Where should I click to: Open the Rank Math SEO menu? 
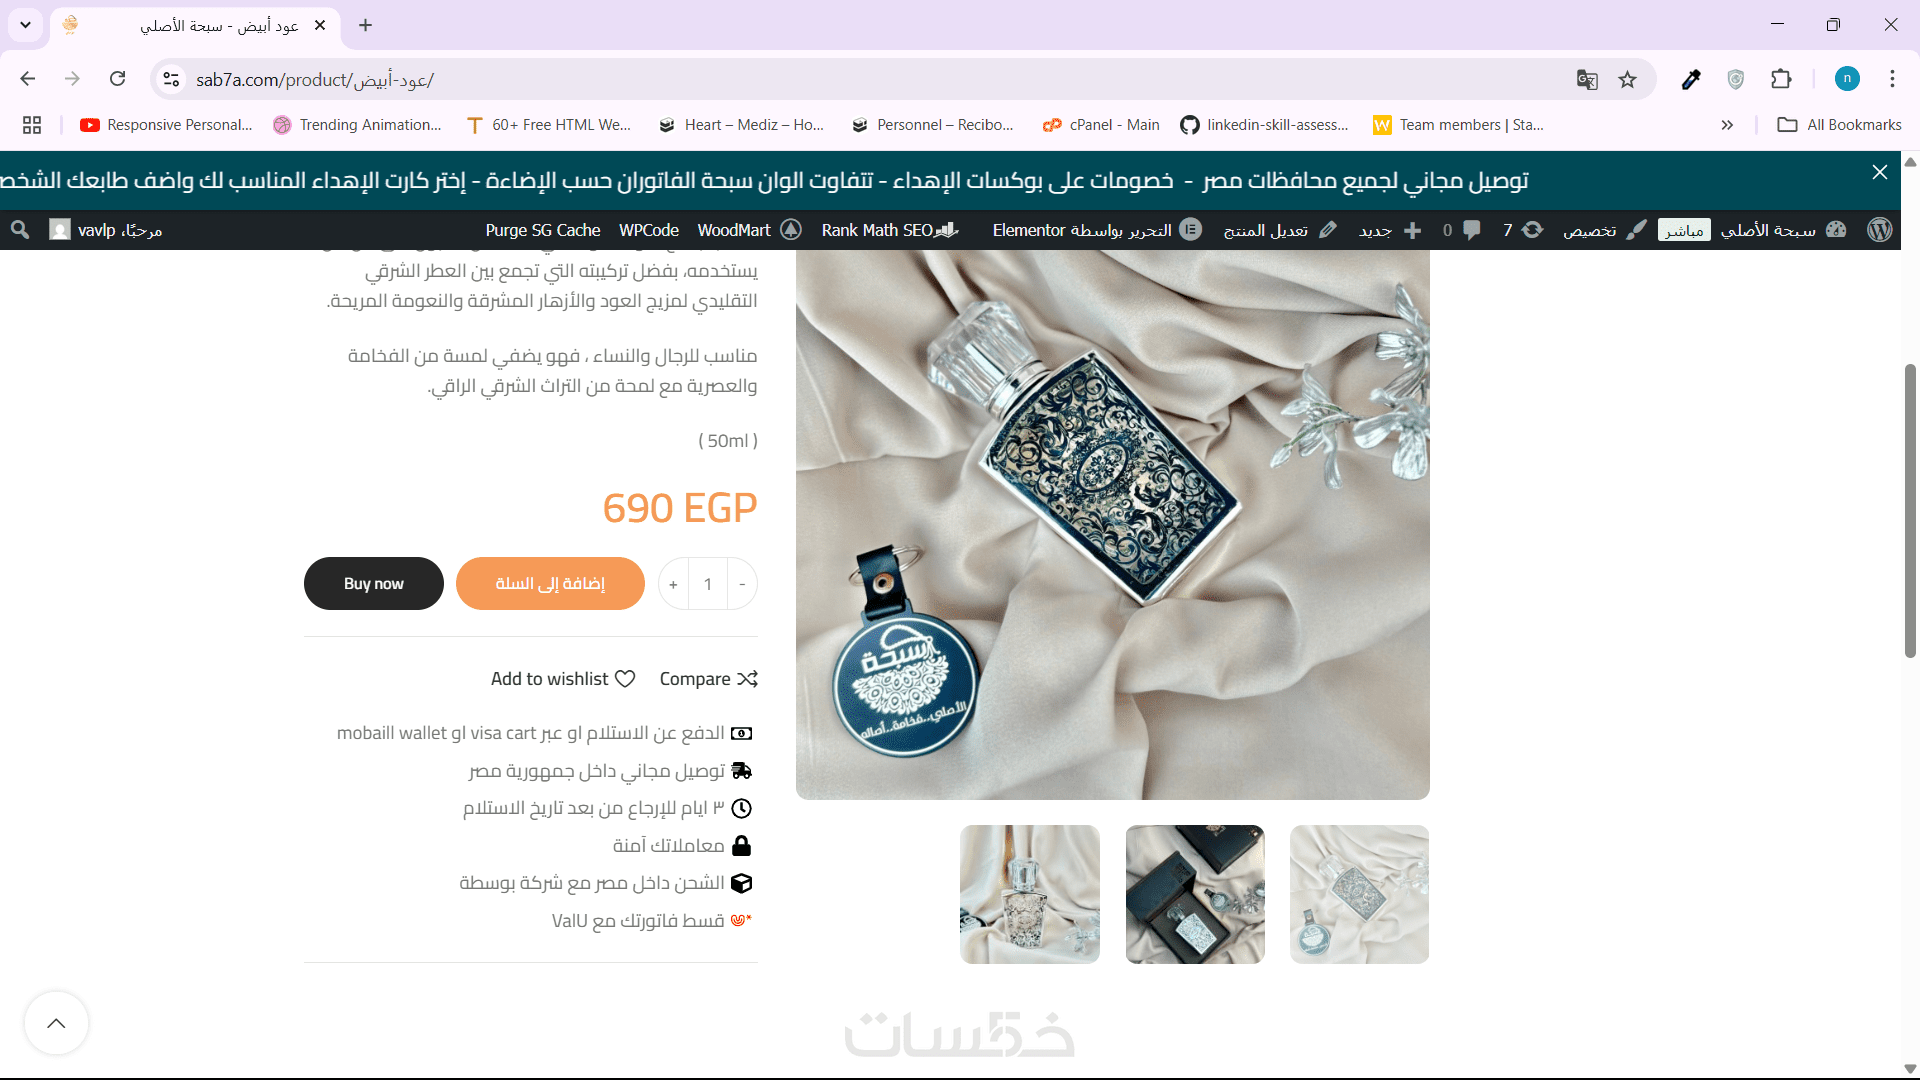pos(890,230)
